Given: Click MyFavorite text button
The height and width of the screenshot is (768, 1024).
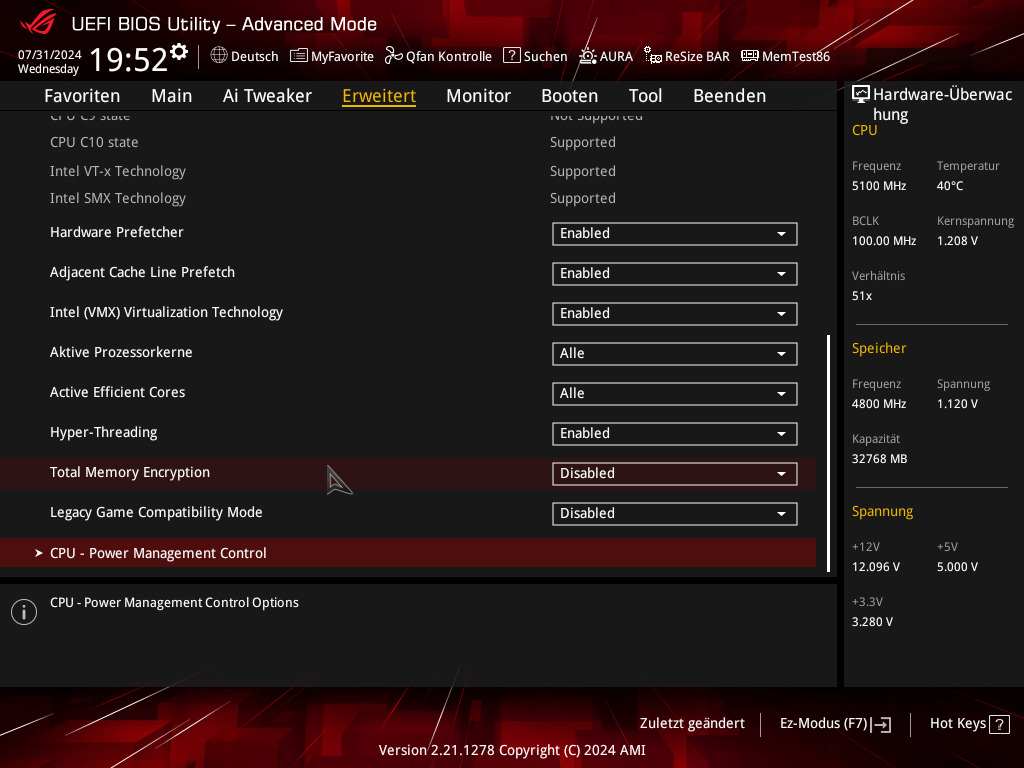Looking at the screenshot, I should (x=342, y=56).
